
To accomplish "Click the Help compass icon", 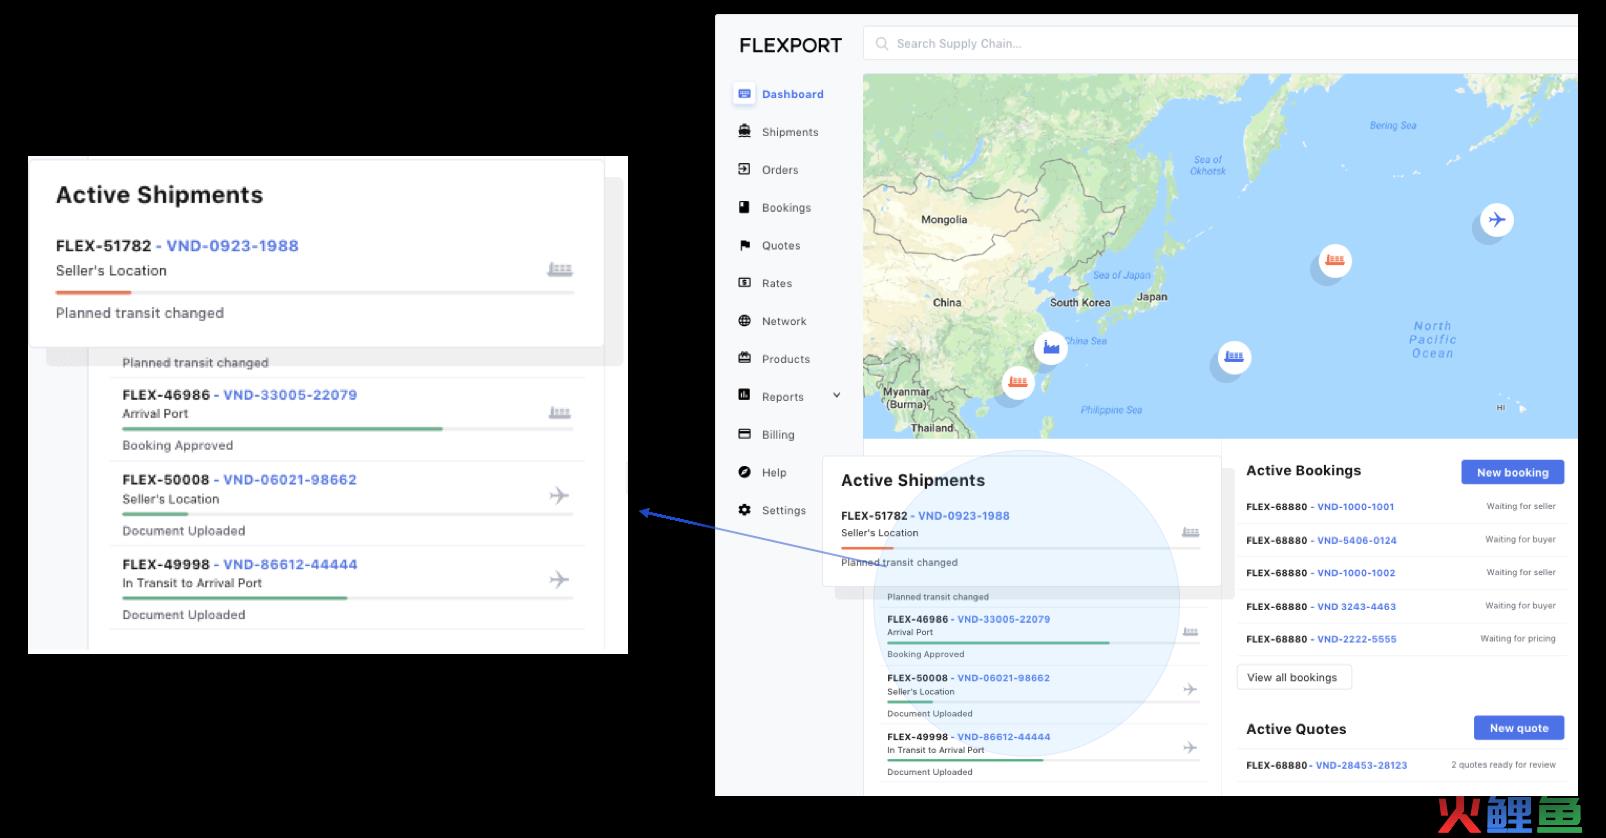I will (744, 472).
